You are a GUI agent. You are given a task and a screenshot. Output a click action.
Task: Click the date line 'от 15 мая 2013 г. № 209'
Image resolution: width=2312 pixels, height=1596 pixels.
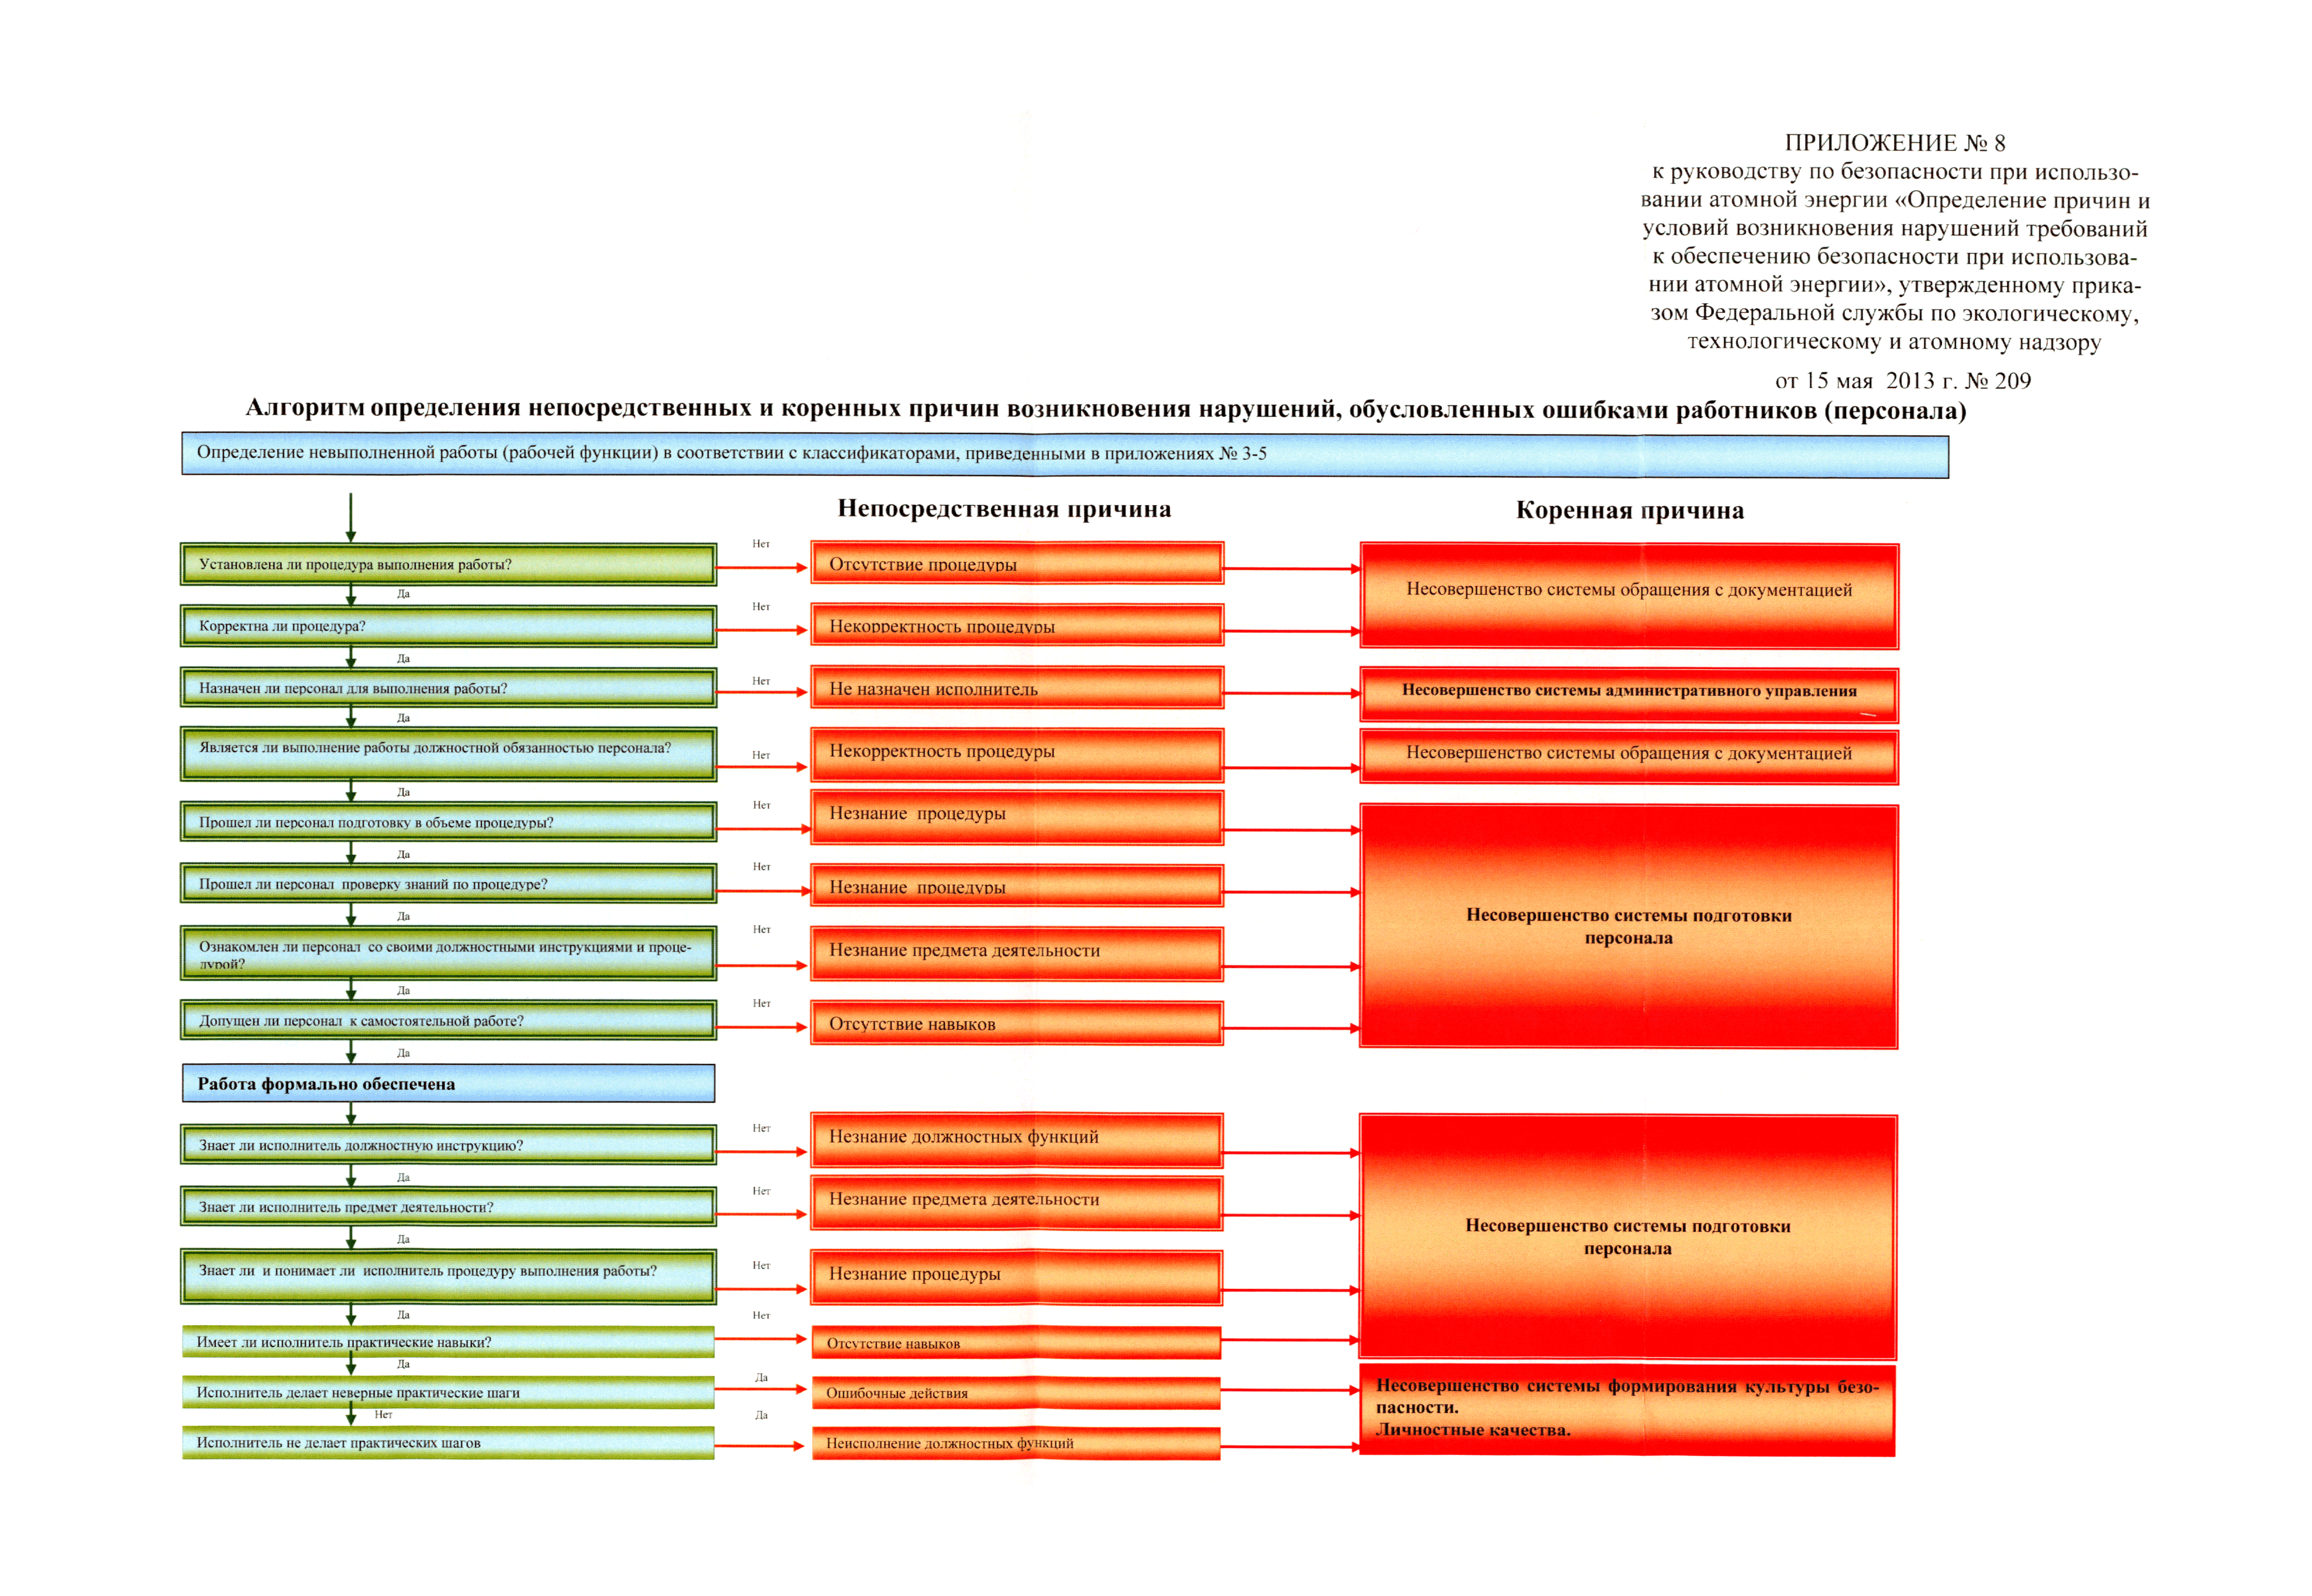[x=1903, y=381]
